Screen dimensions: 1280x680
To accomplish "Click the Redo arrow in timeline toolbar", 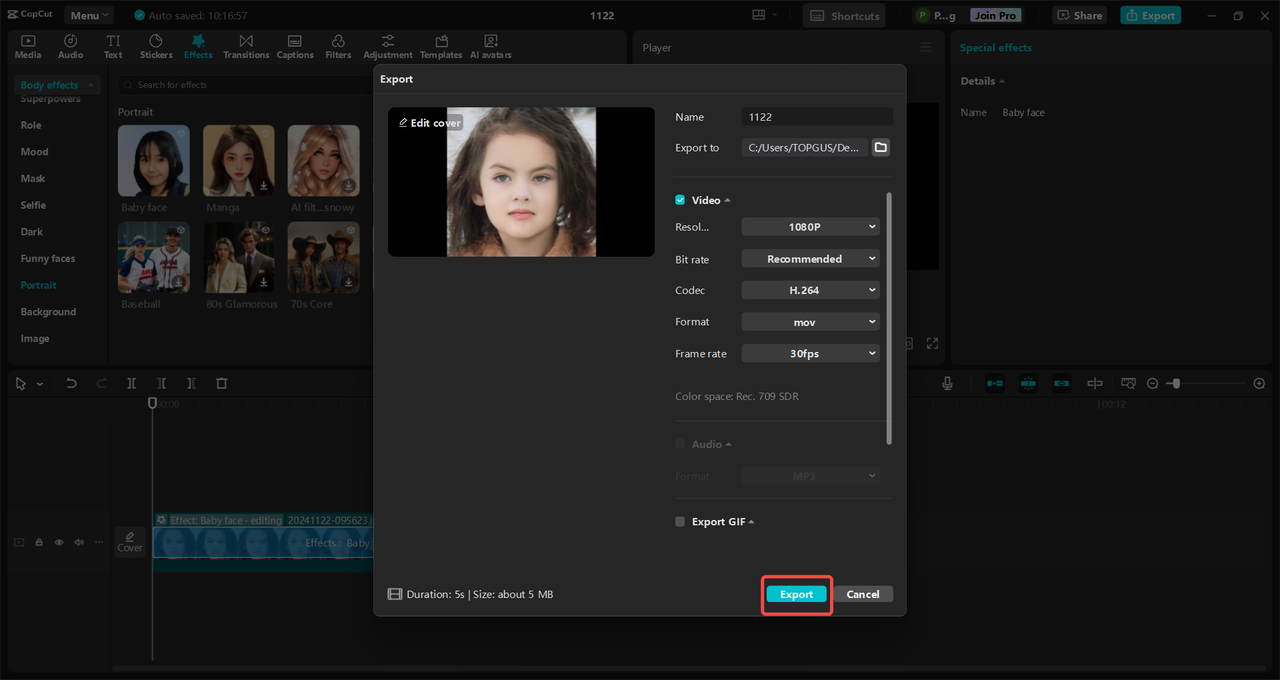I will click(101, 383).
